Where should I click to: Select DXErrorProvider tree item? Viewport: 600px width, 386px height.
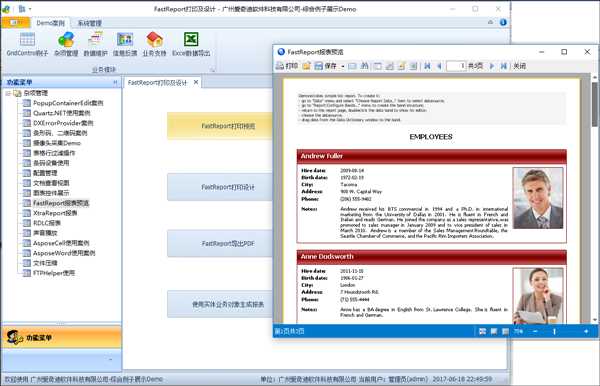(63, 123)
